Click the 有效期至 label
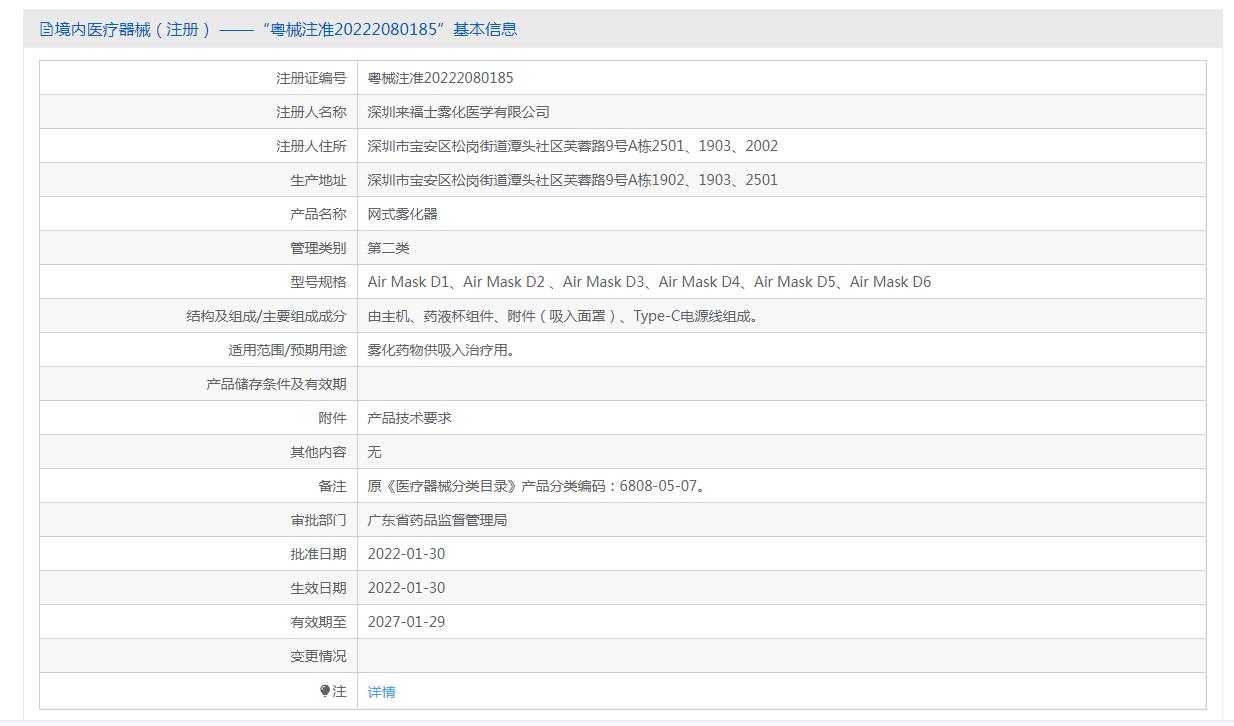Image resolution: width=1234 pixels, height=726 pixels. tap(318, 622)
